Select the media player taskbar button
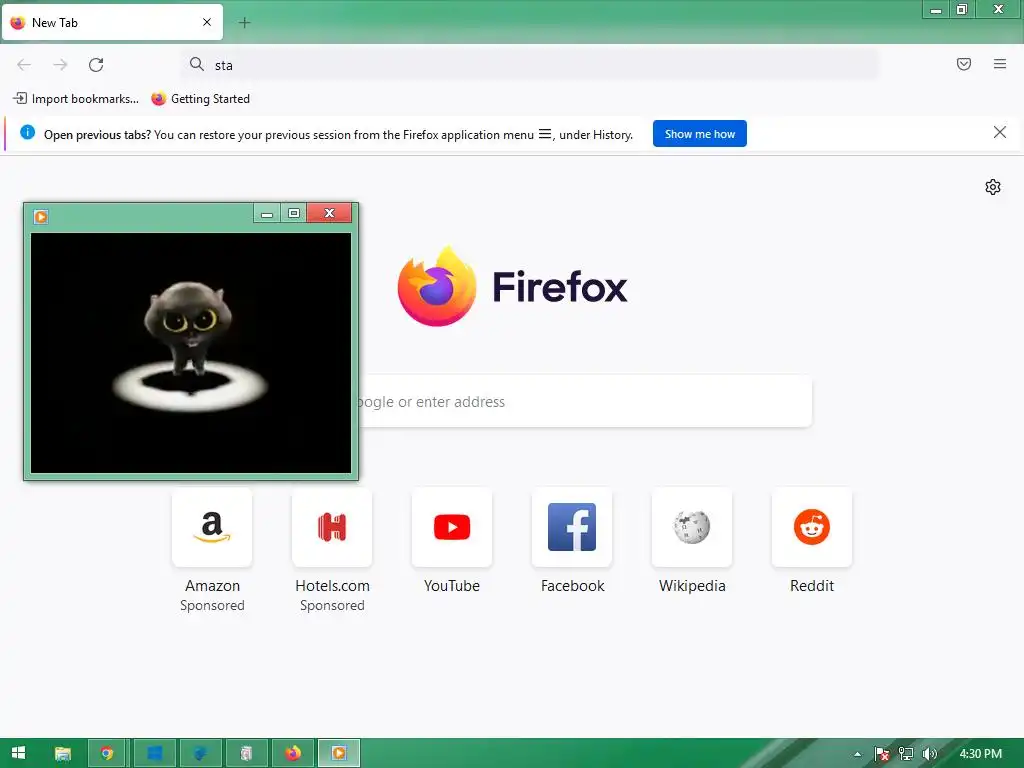Viewport: 1024px width, 768px height. click(338, 753)
